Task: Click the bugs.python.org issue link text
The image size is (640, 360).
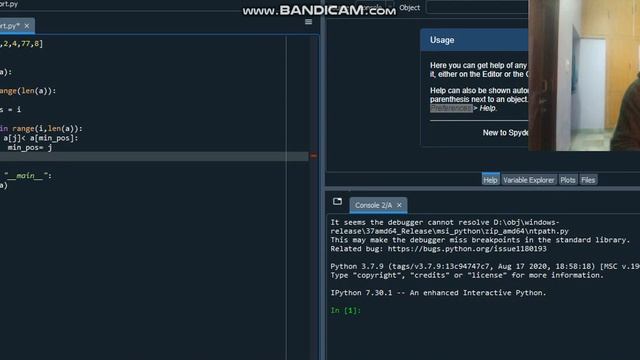Action: tap(467, 249)
